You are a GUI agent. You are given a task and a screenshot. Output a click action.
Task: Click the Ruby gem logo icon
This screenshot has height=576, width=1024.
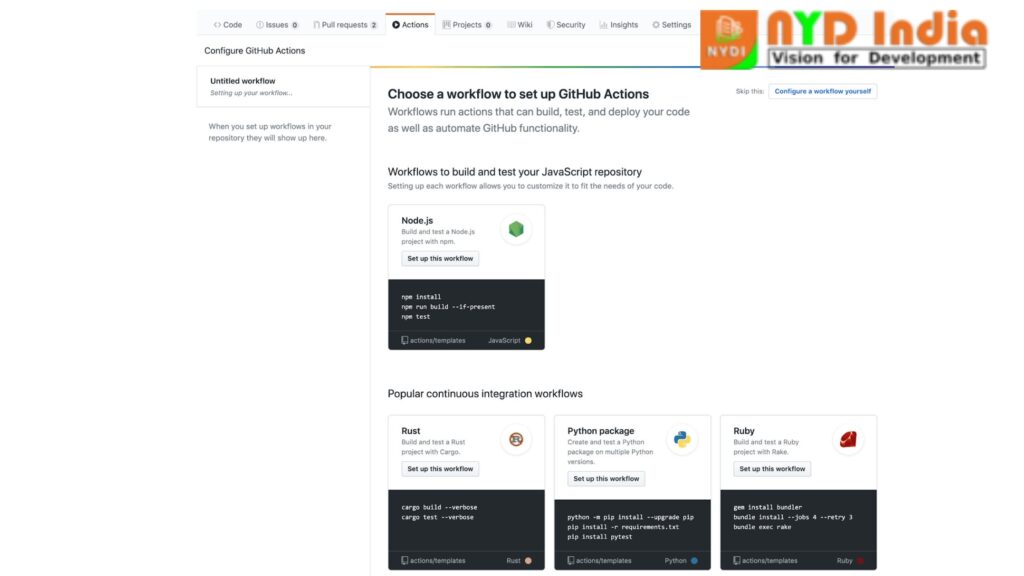pyautogui.click(x=848, y=440)
